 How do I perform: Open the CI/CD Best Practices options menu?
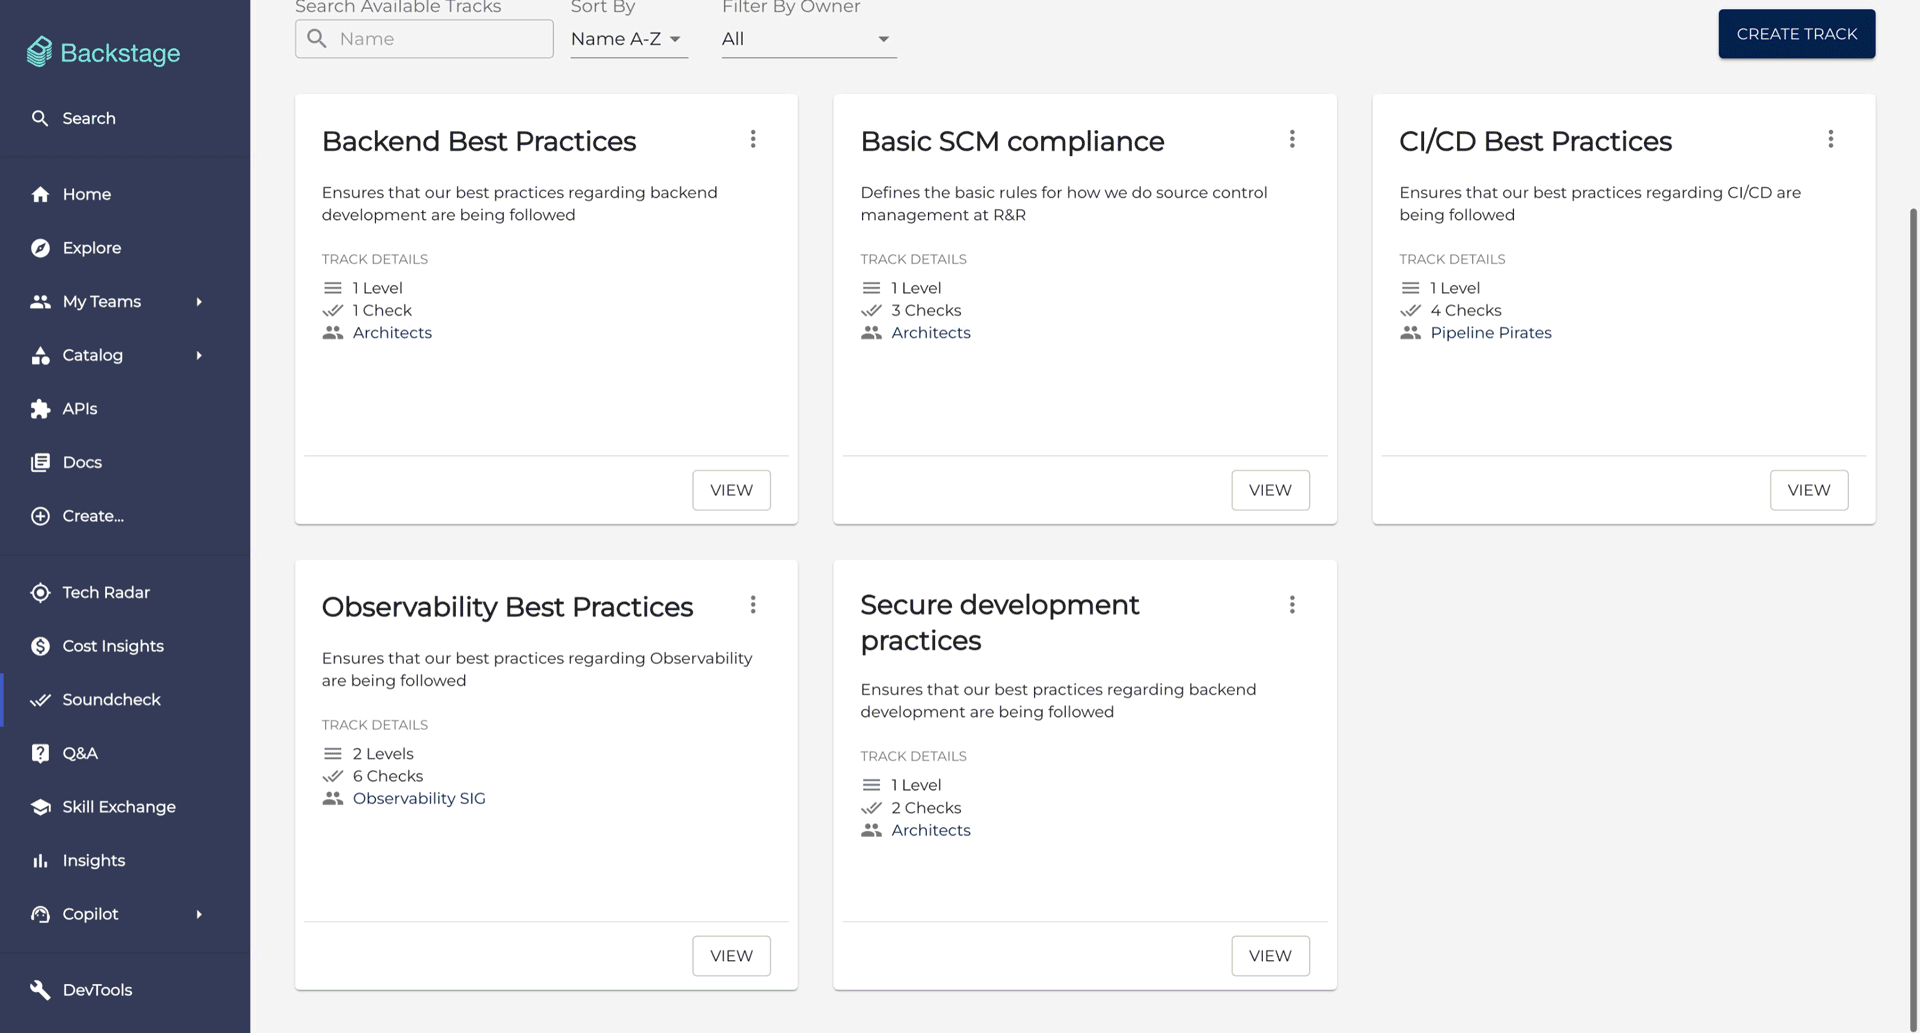[x=1831, y=139]
